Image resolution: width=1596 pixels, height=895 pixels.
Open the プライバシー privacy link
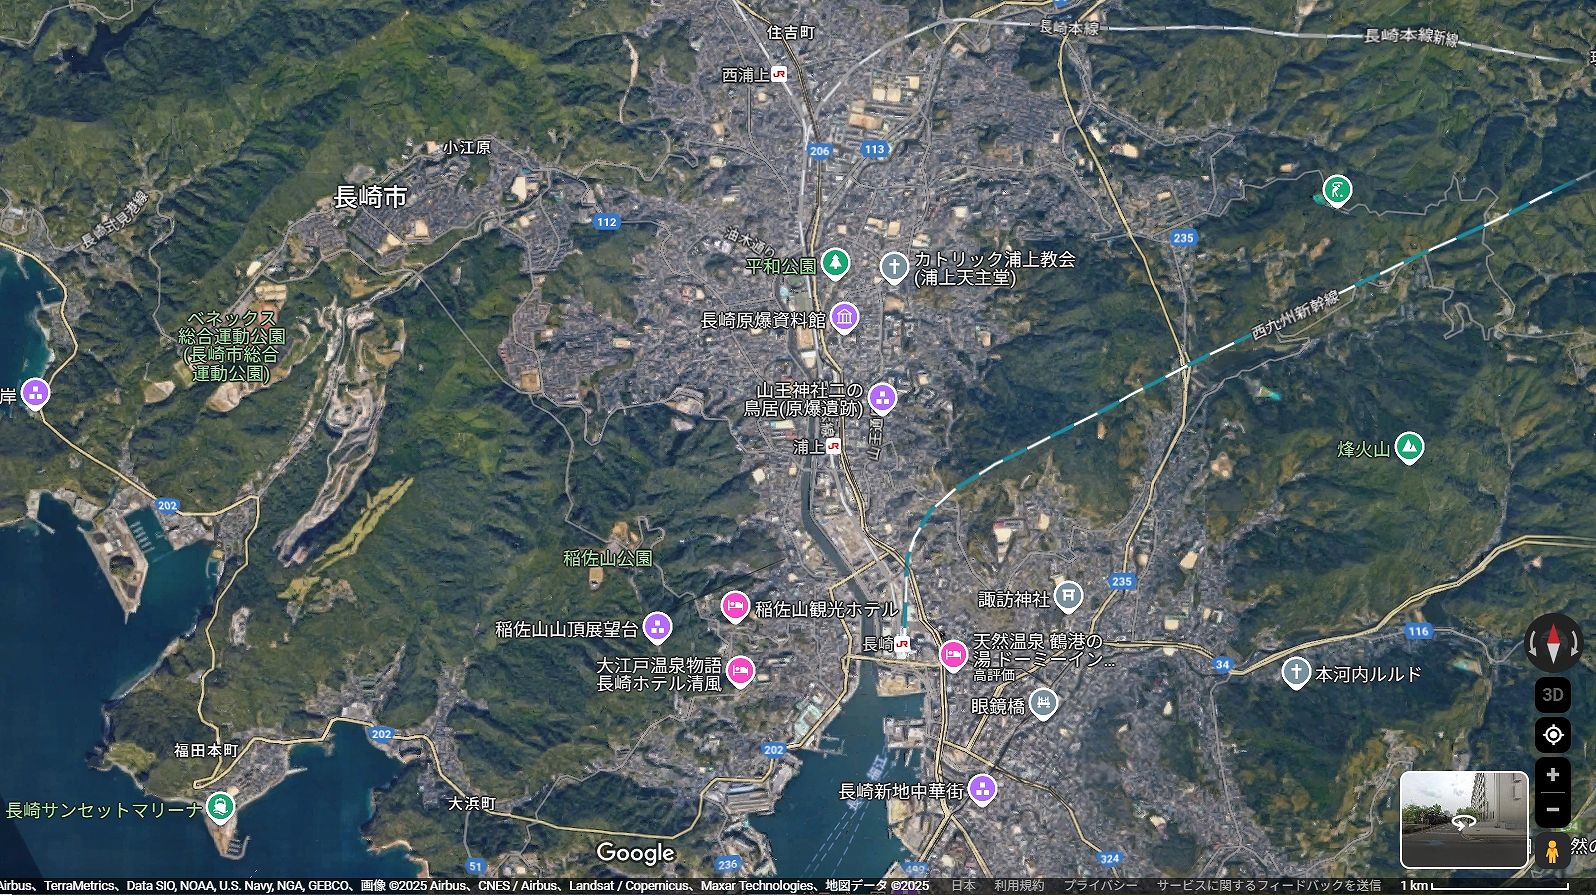1100,886
